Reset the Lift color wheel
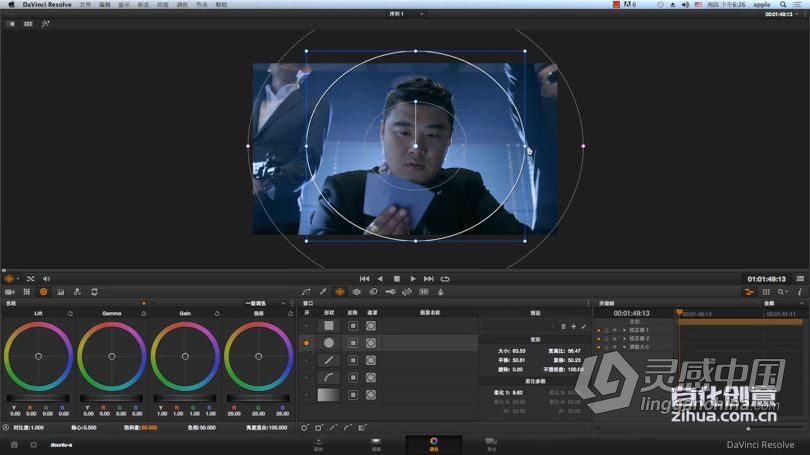Image resolution: width=810 pixels, height=455 pixels. (x=70, y=313)
